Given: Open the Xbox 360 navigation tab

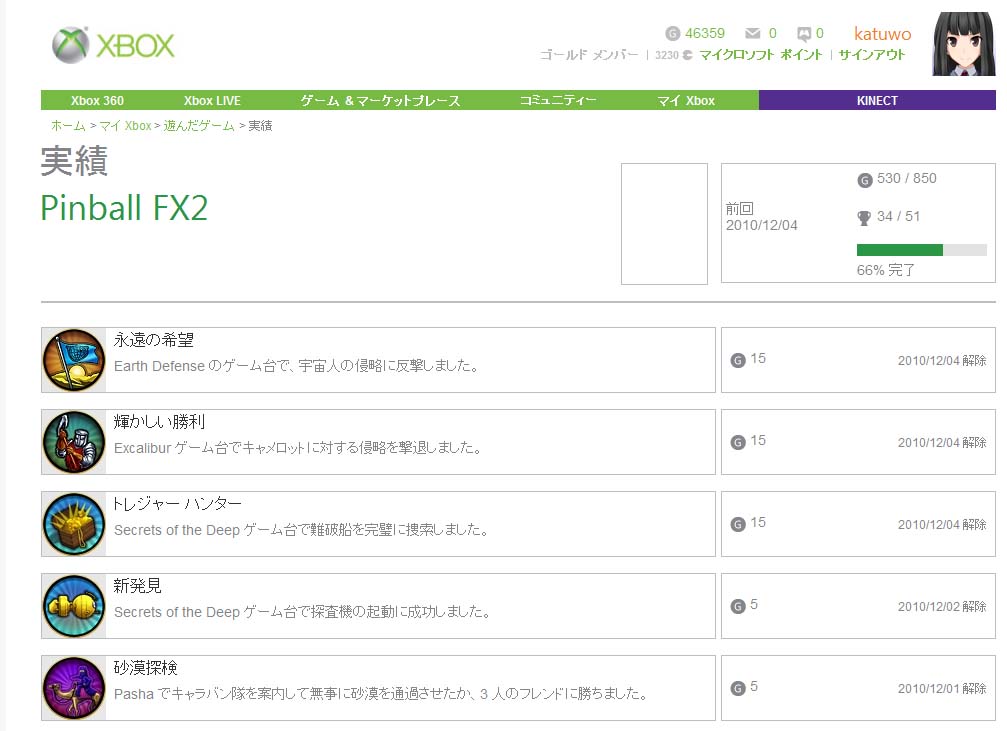Looking at the screenshot, I should [x=97, y=101].
